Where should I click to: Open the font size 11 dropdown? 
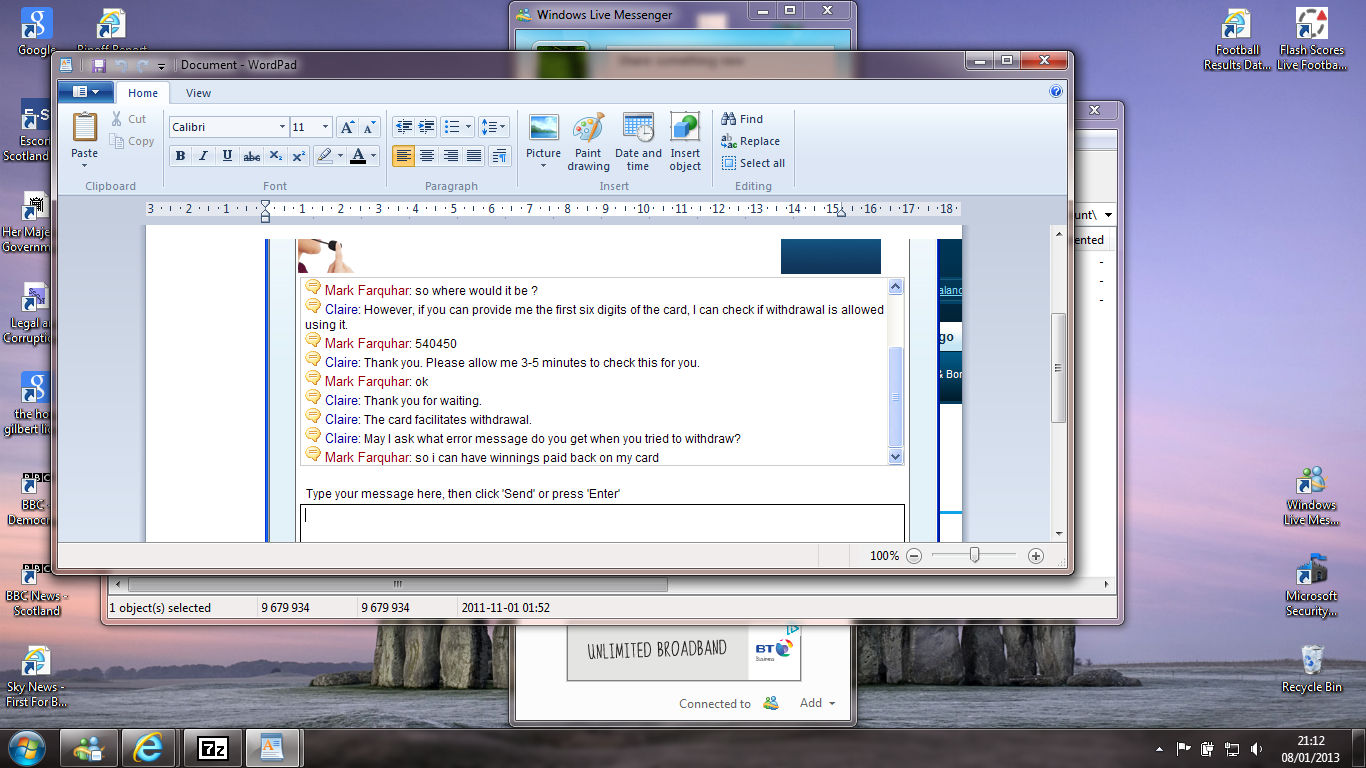point(325,127)
